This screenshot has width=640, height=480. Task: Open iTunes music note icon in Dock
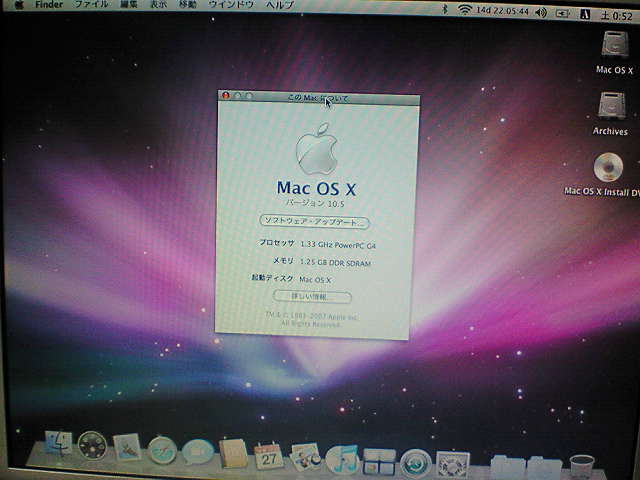click(342, 459)
